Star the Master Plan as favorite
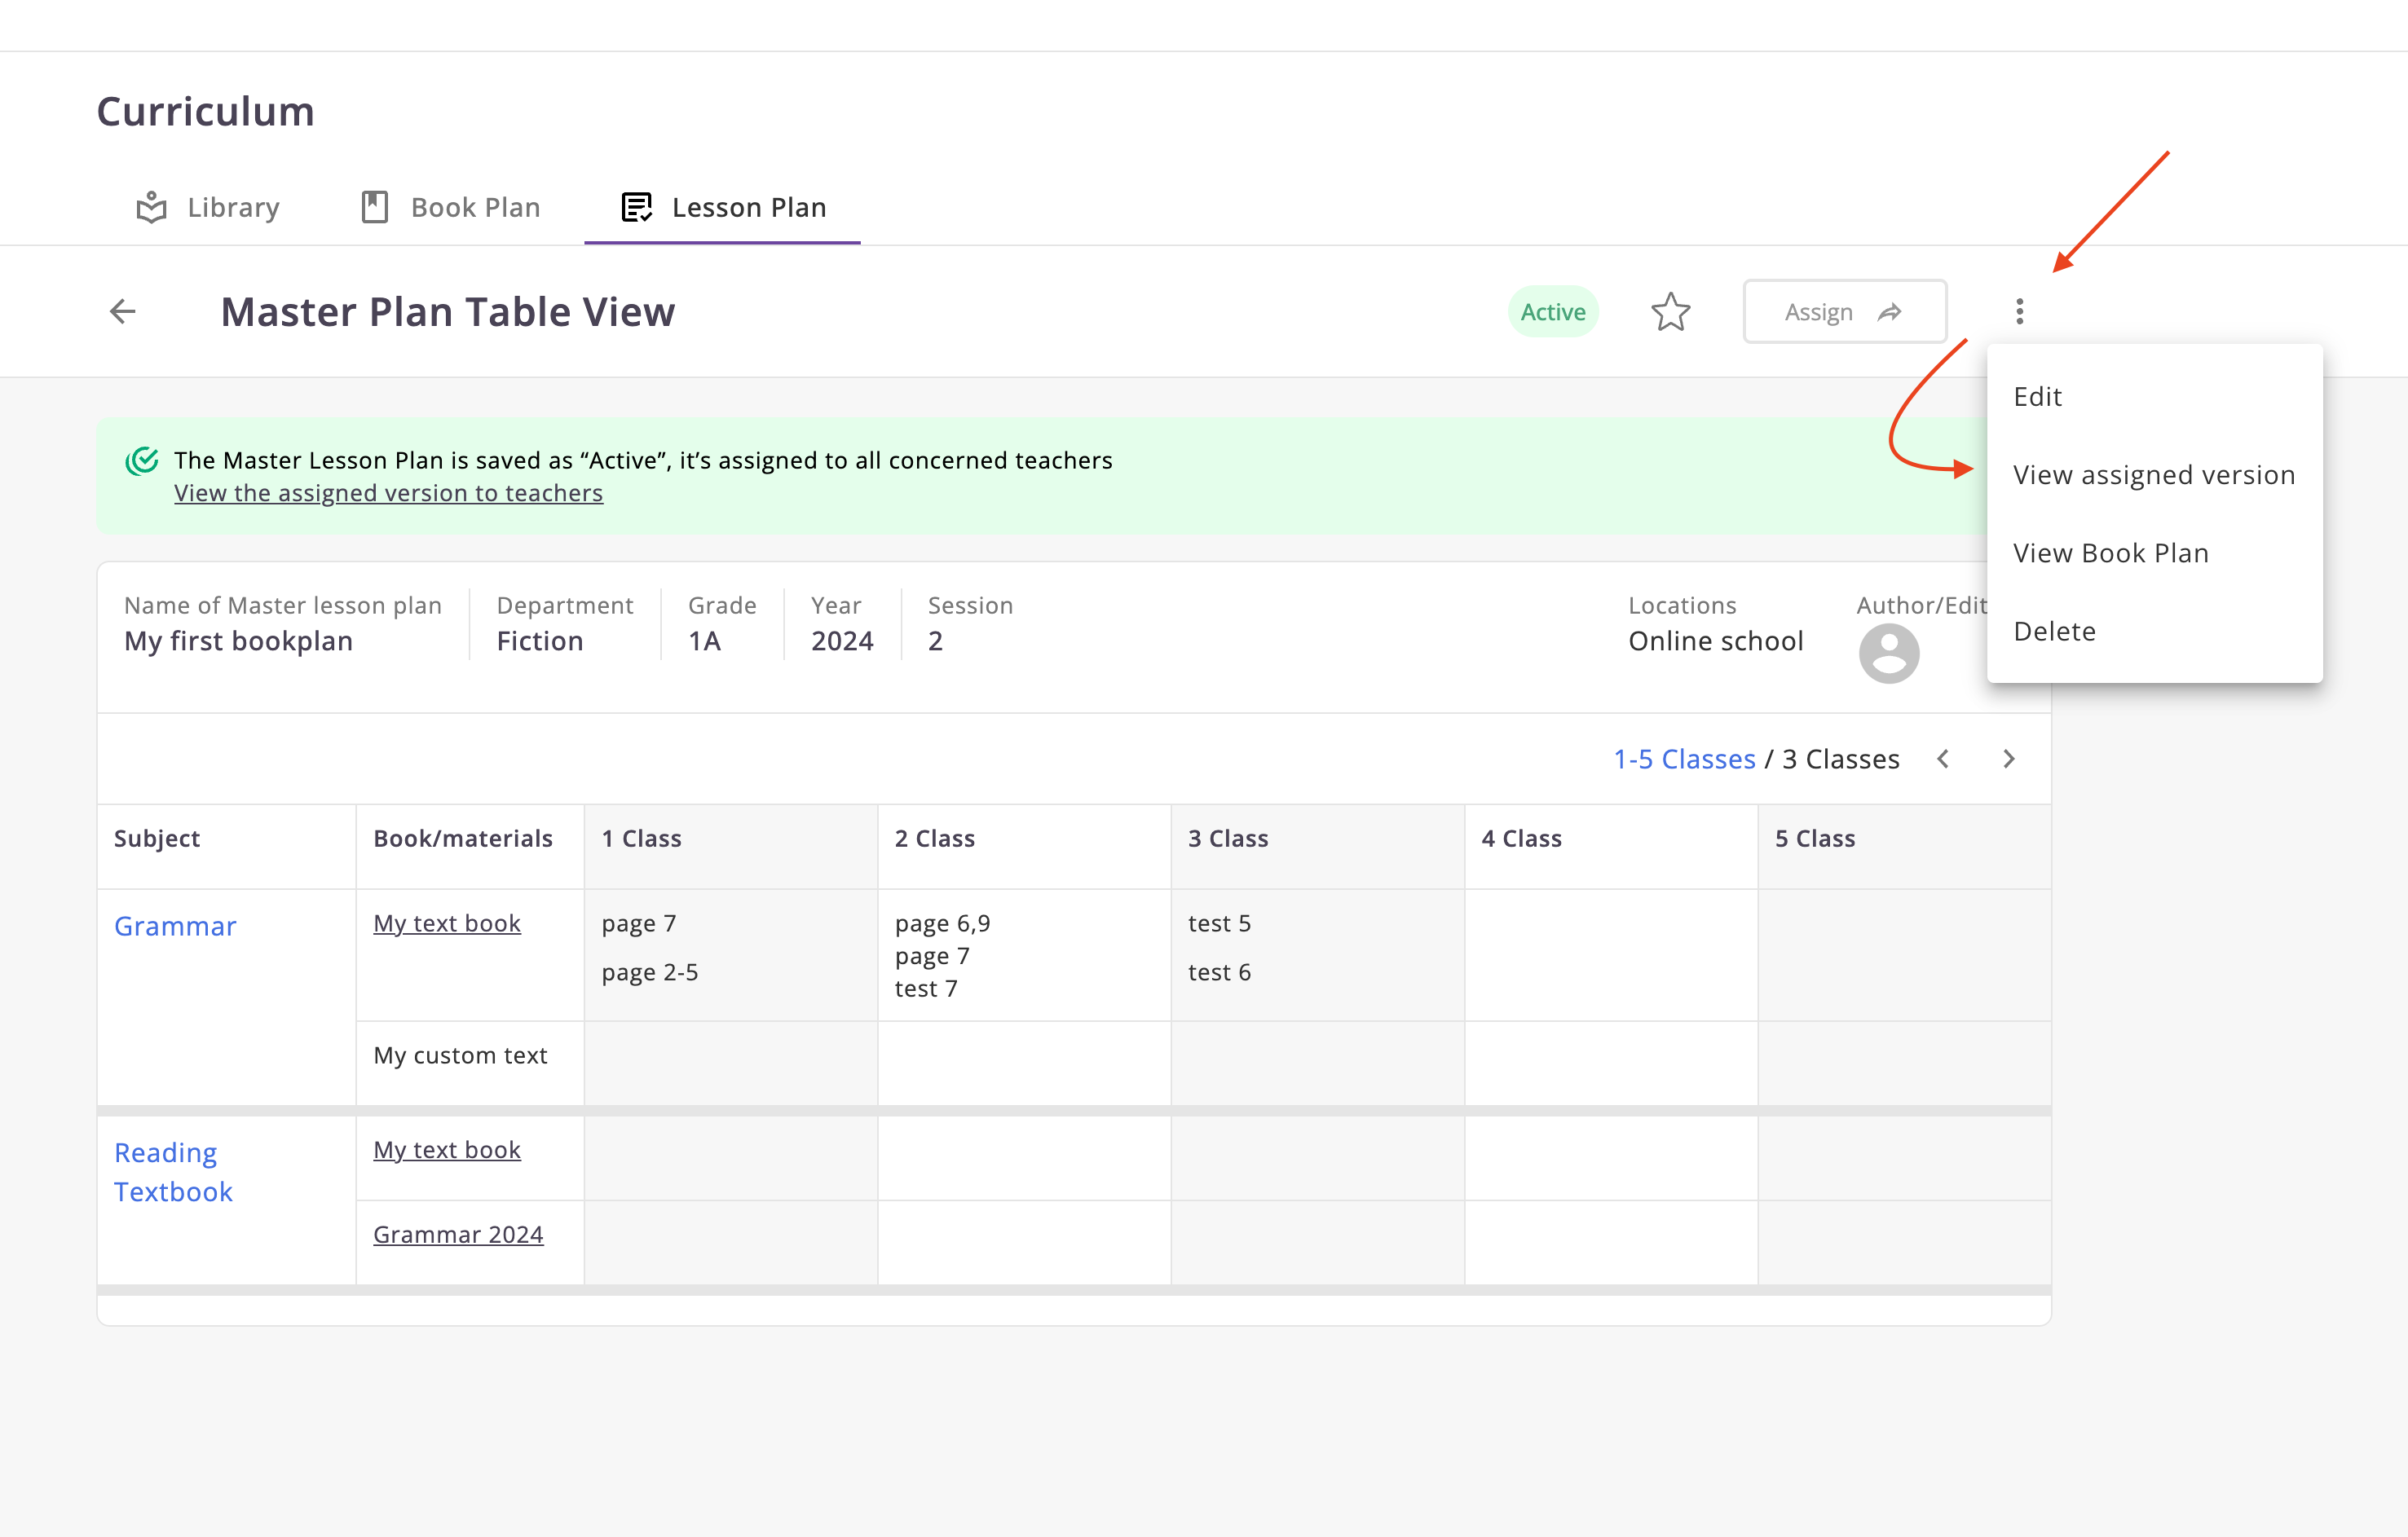 [x=1670, y=312]
